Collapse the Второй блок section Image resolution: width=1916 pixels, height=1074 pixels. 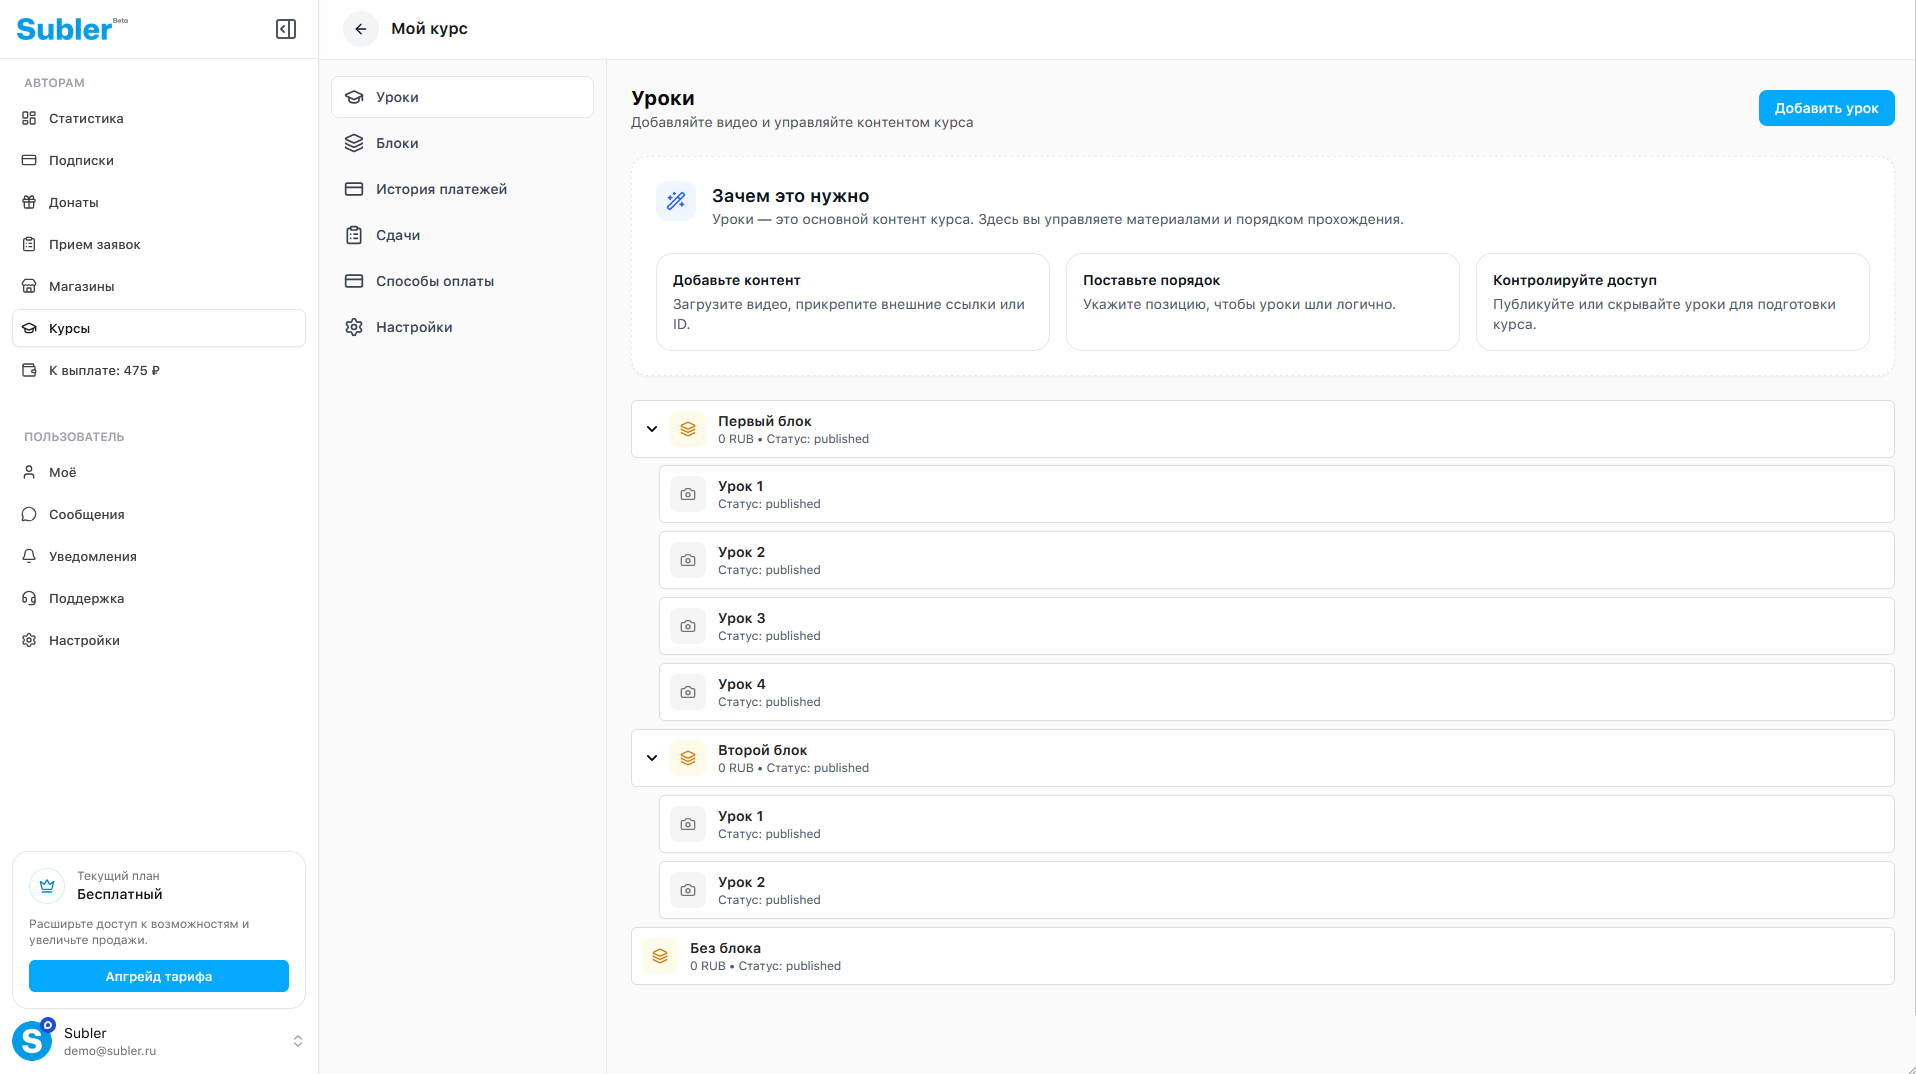tap(652, 758)
